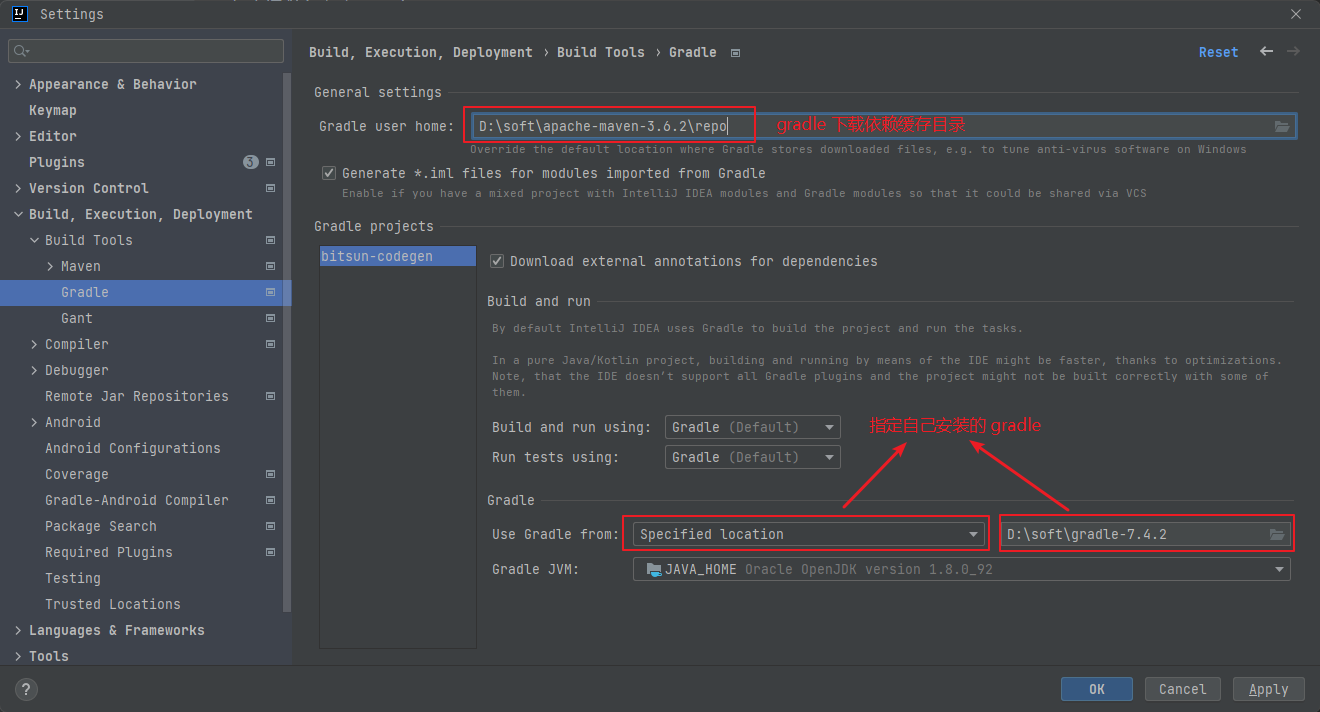This screenshot has width=1320, height=712.
Task: Open Build and run using dropdown
Action: click(753, 427)
